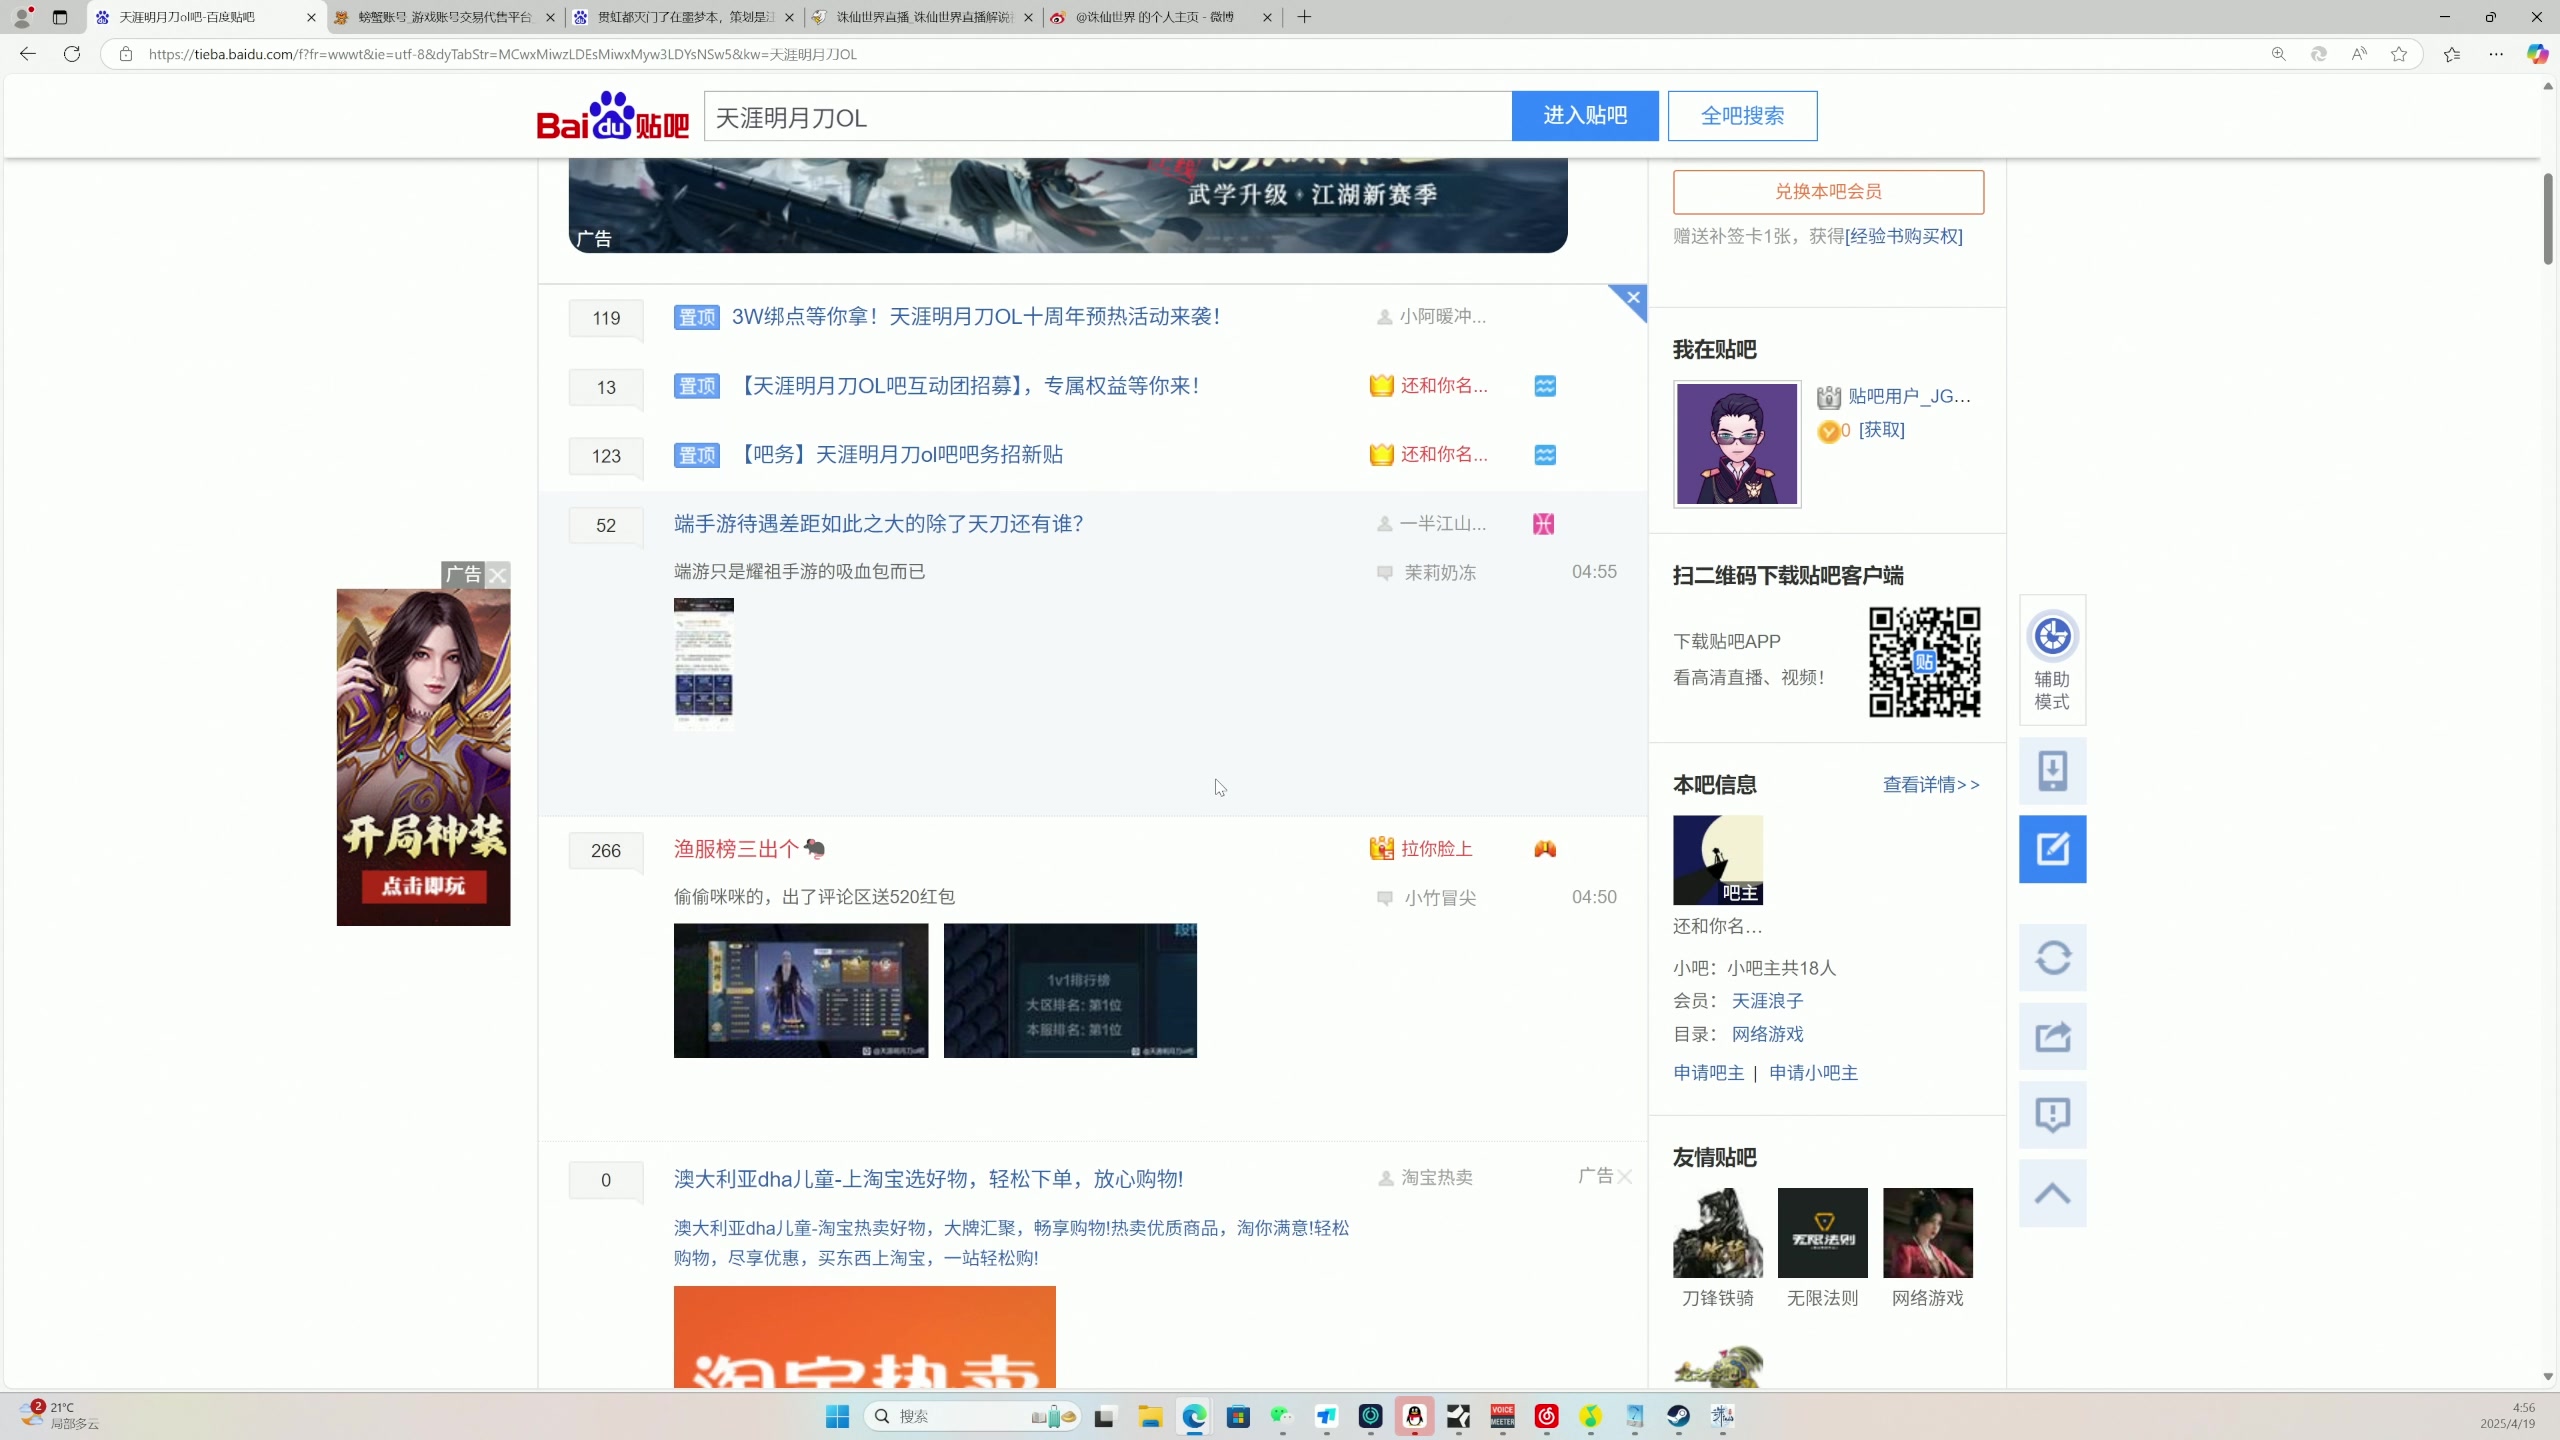Click the download app sidebar icon
The width and height of the screenshot is (2560, 1440).
tap(2052, 771)
